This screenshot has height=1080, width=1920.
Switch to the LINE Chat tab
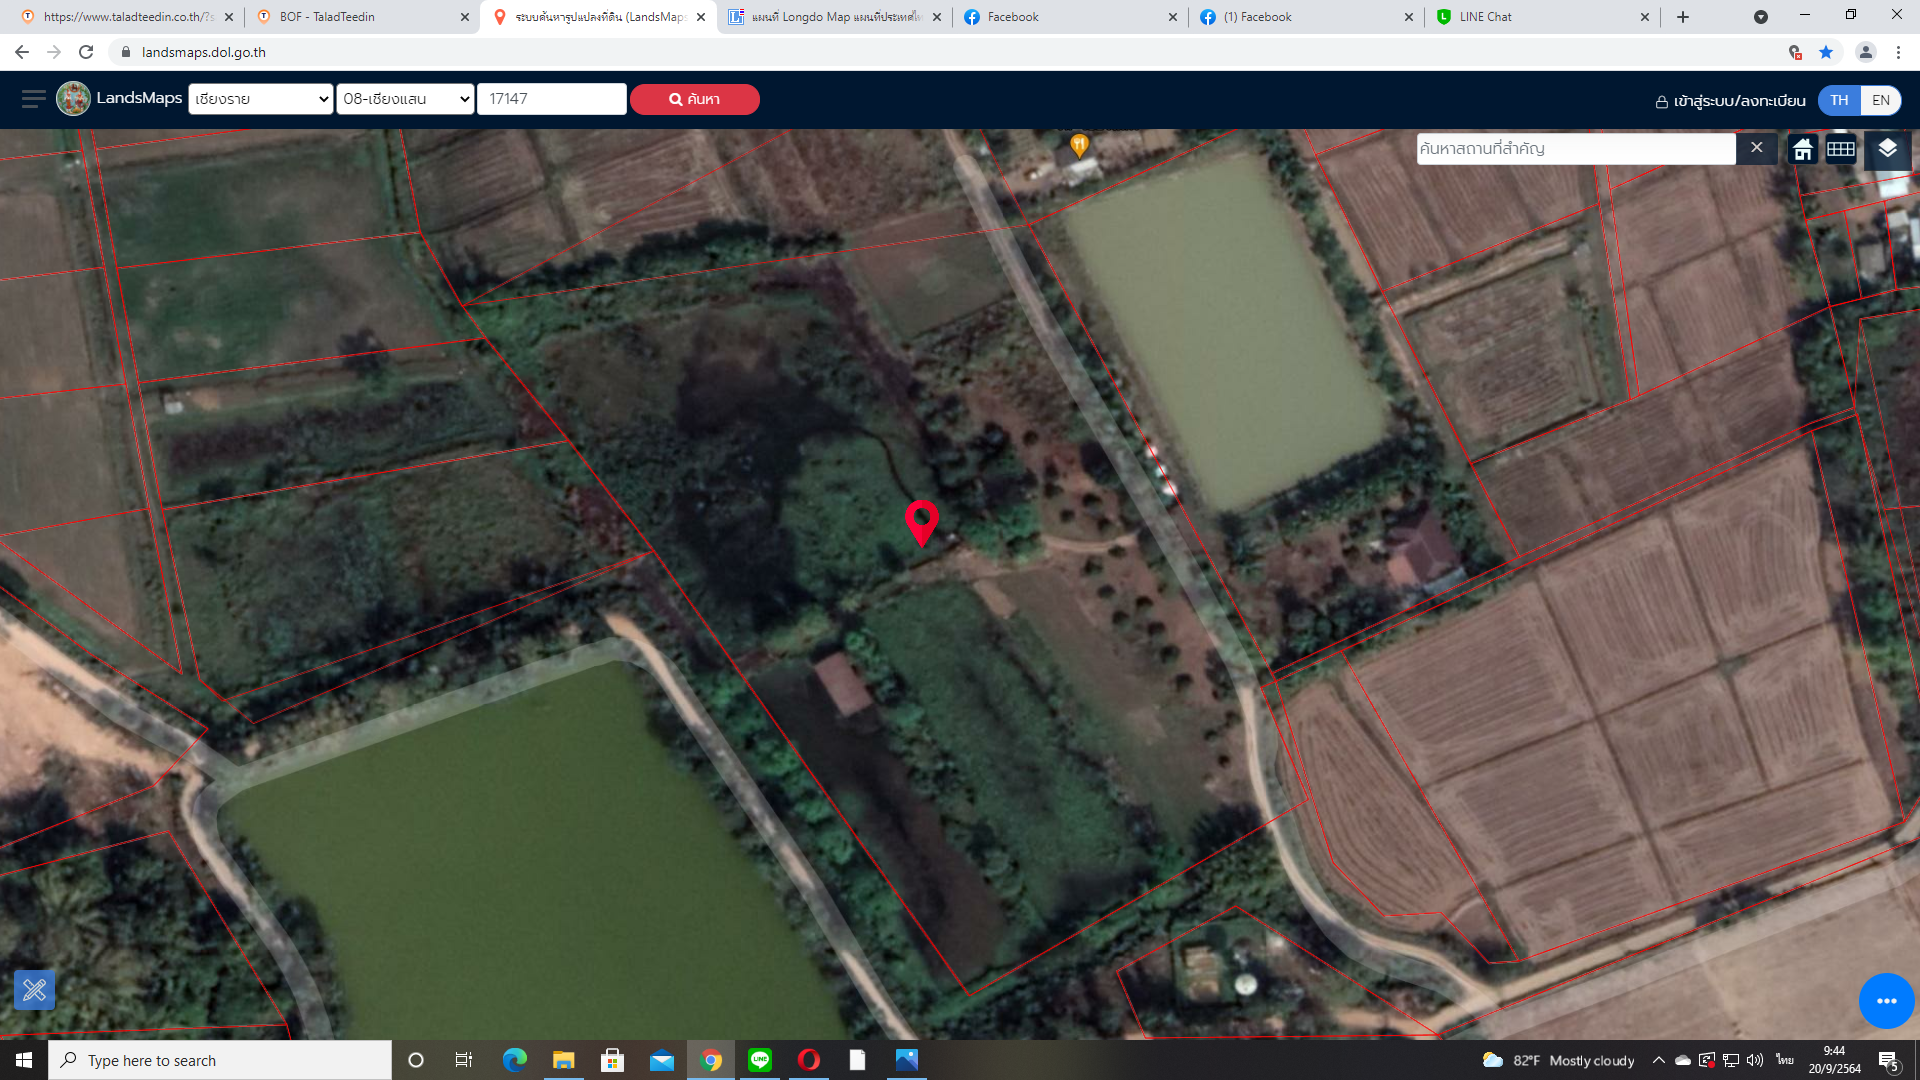pos(1541,17)
